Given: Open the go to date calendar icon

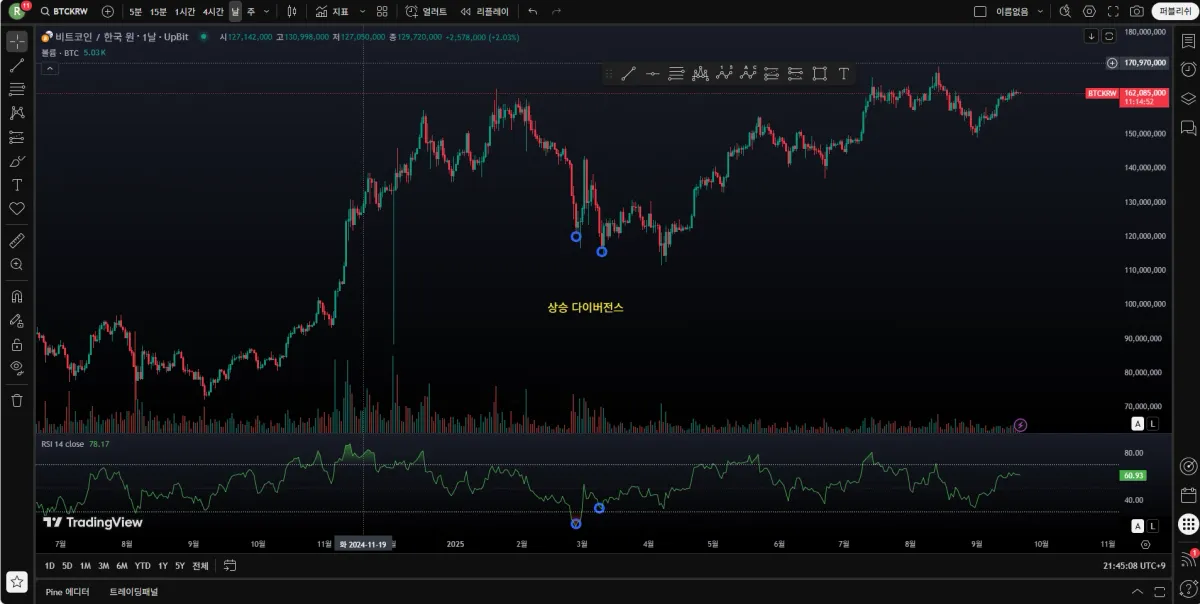Looking at the screenshot, I should point(230,566).
